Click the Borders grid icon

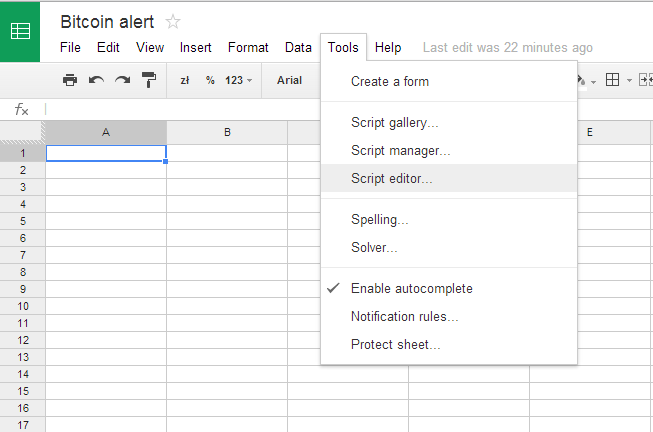tap(612, 80)
